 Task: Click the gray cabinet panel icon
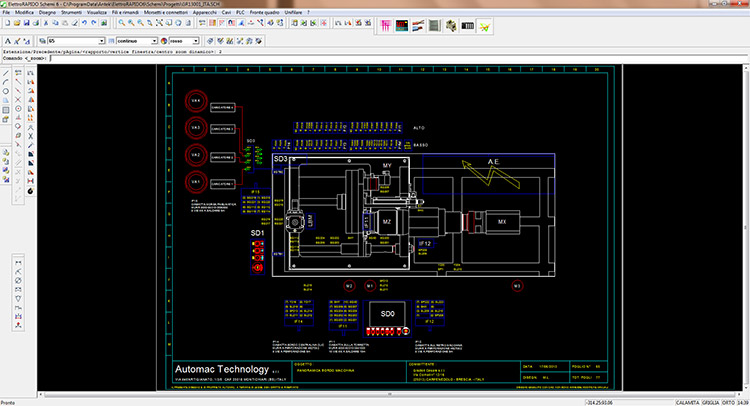[x=434, y=26]
